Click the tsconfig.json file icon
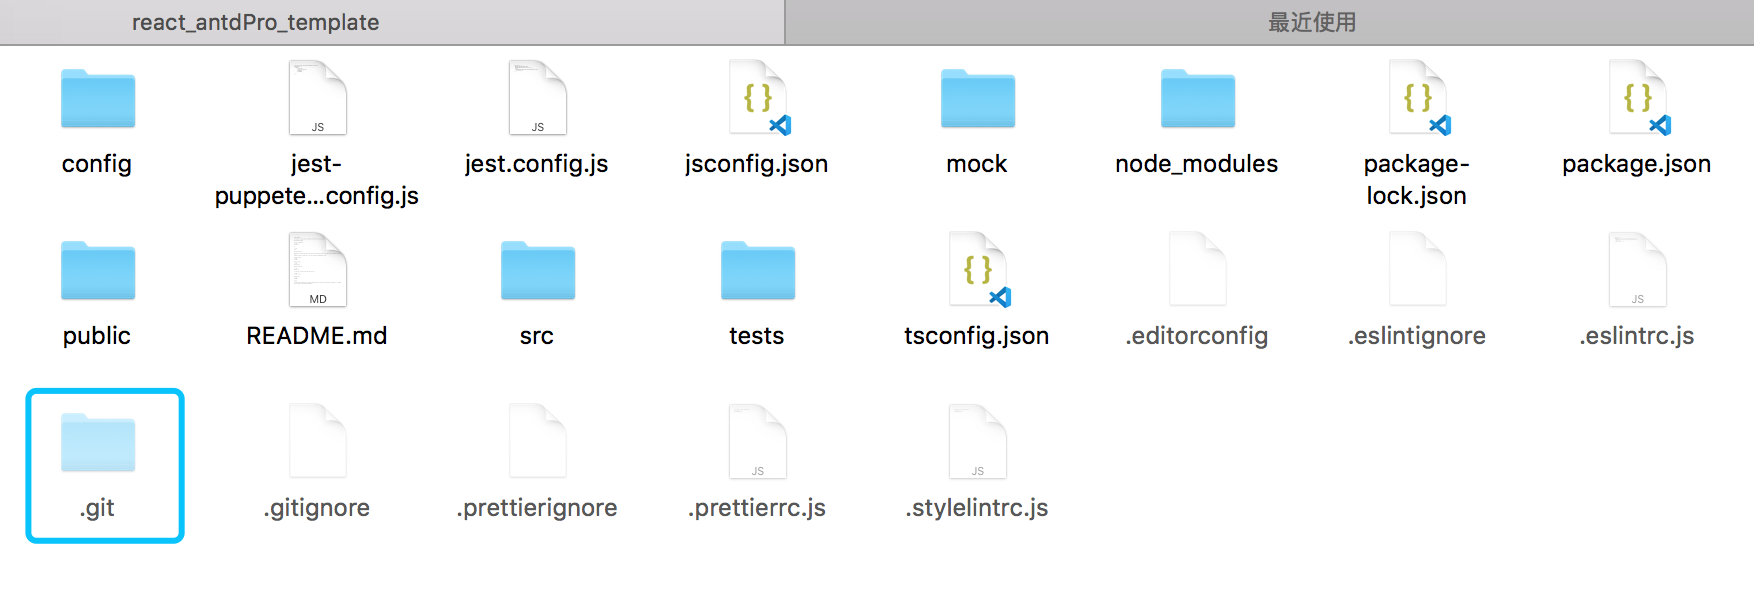 coord(979,270)
